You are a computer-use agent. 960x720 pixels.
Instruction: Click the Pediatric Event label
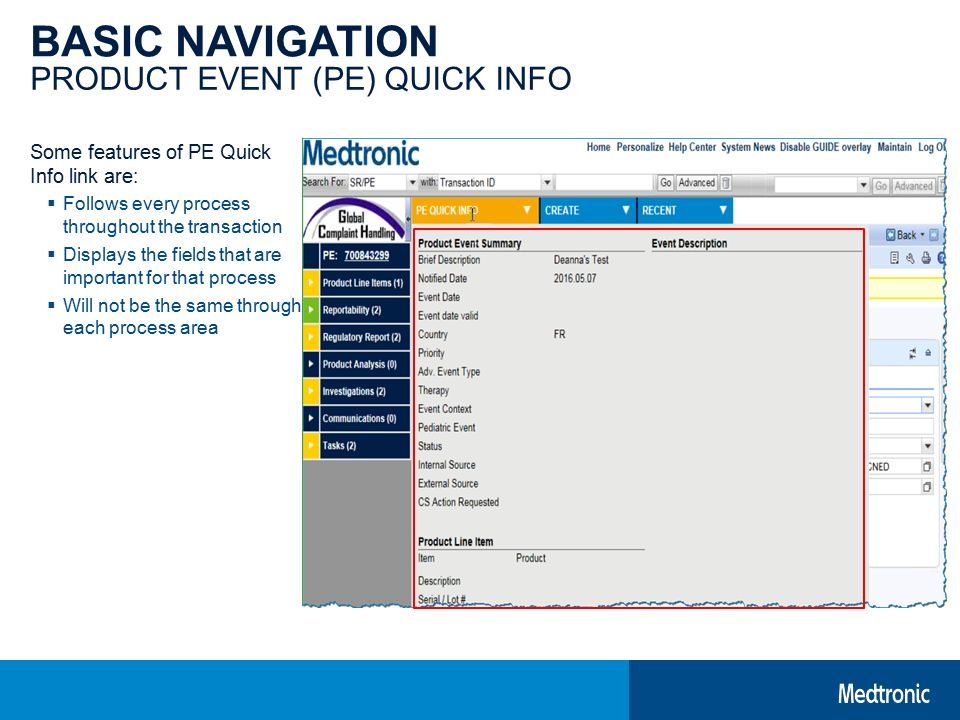(446, 427)
